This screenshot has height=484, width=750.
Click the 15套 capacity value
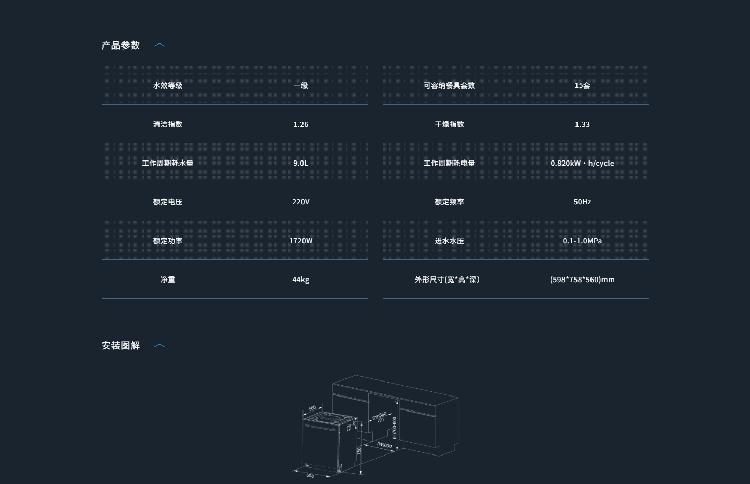(582, 86)
